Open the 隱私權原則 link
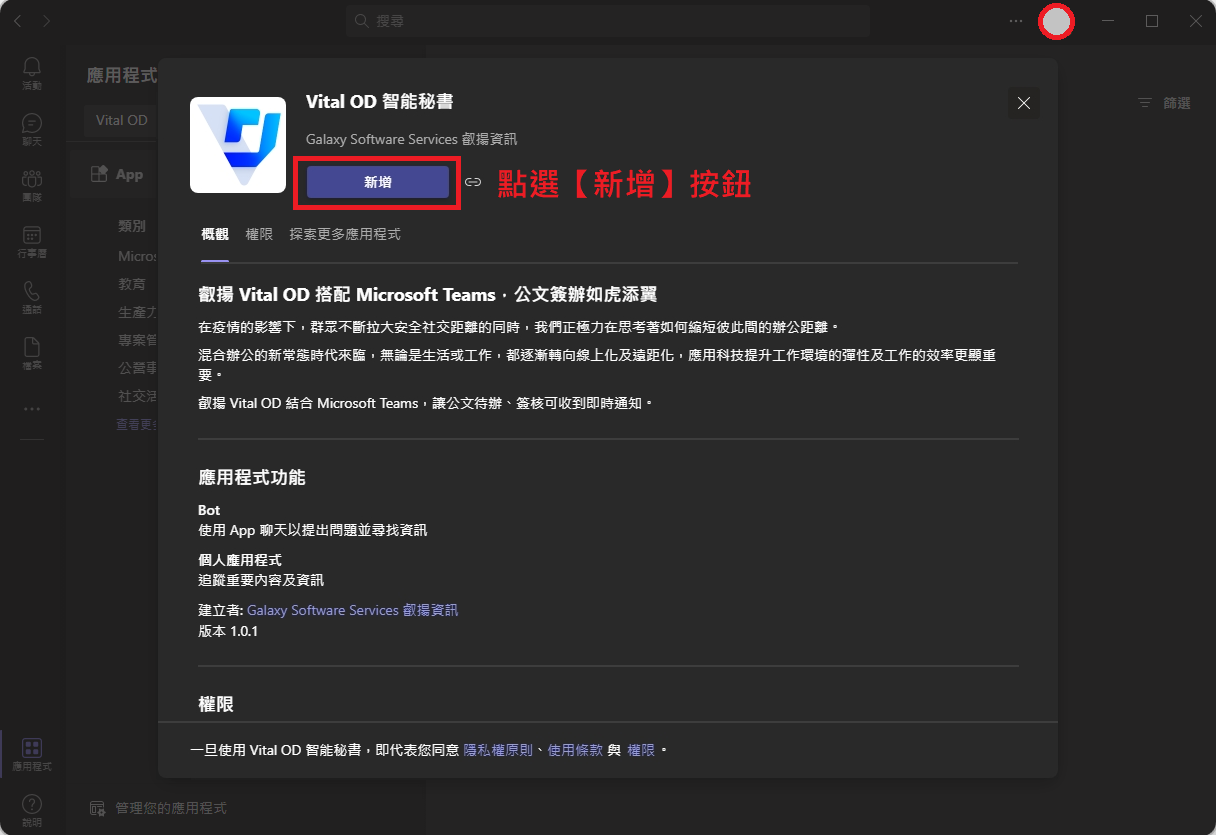This screenshot has height=835, width=1216. point(498,750)
